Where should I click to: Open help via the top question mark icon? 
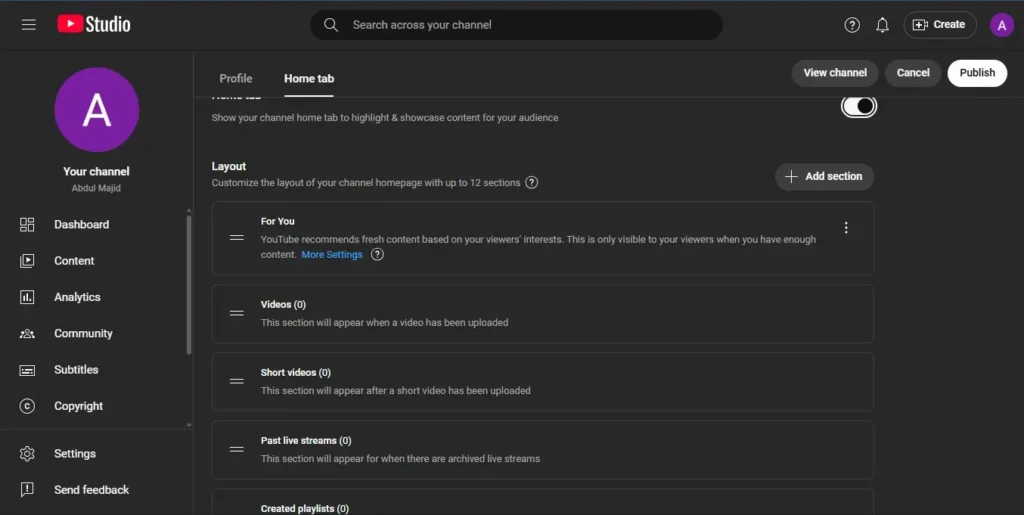[852, 25]
